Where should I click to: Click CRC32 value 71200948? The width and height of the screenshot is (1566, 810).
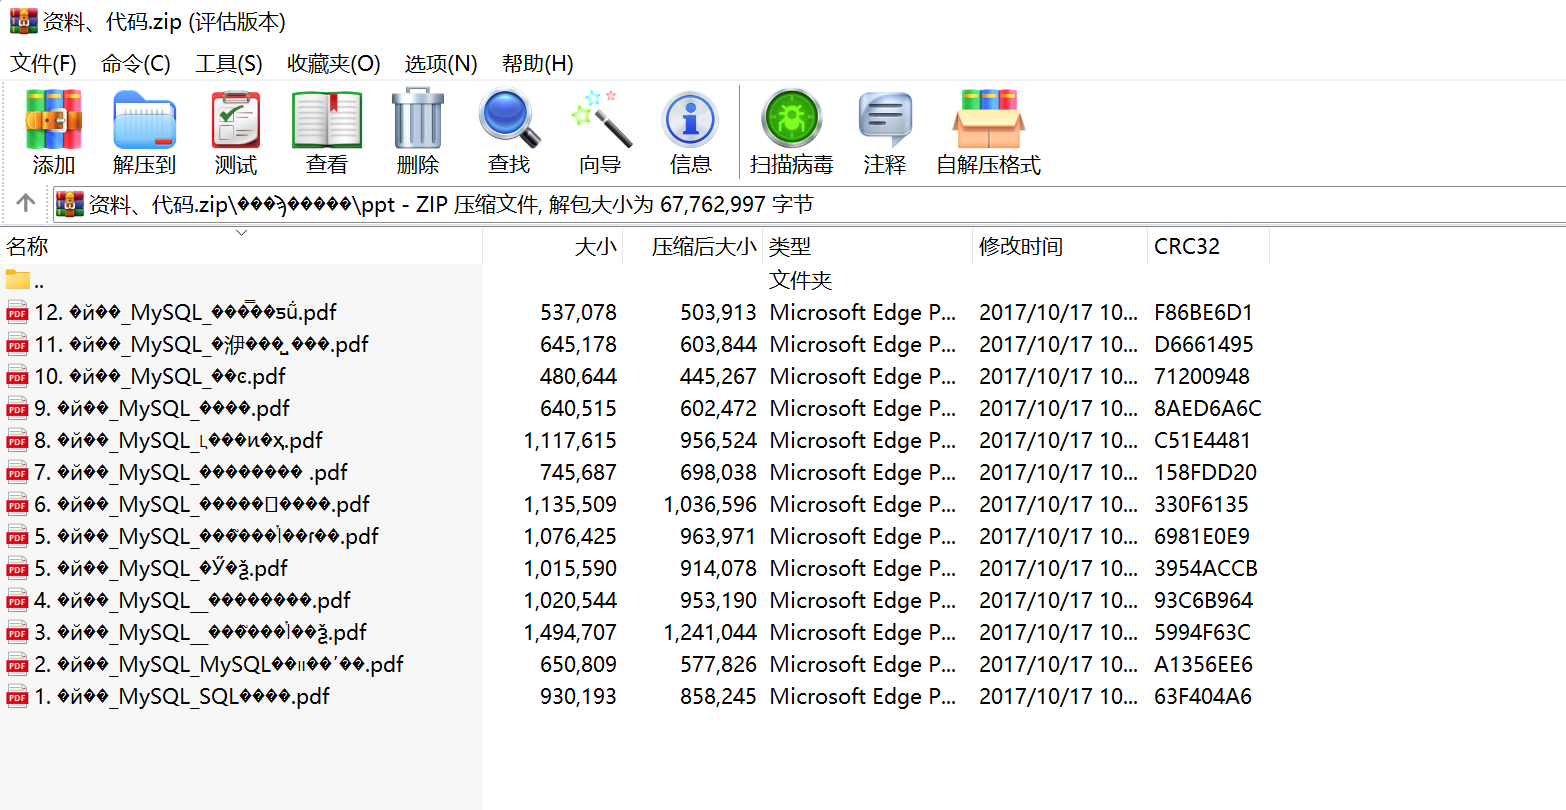(x=1202, y=376)
